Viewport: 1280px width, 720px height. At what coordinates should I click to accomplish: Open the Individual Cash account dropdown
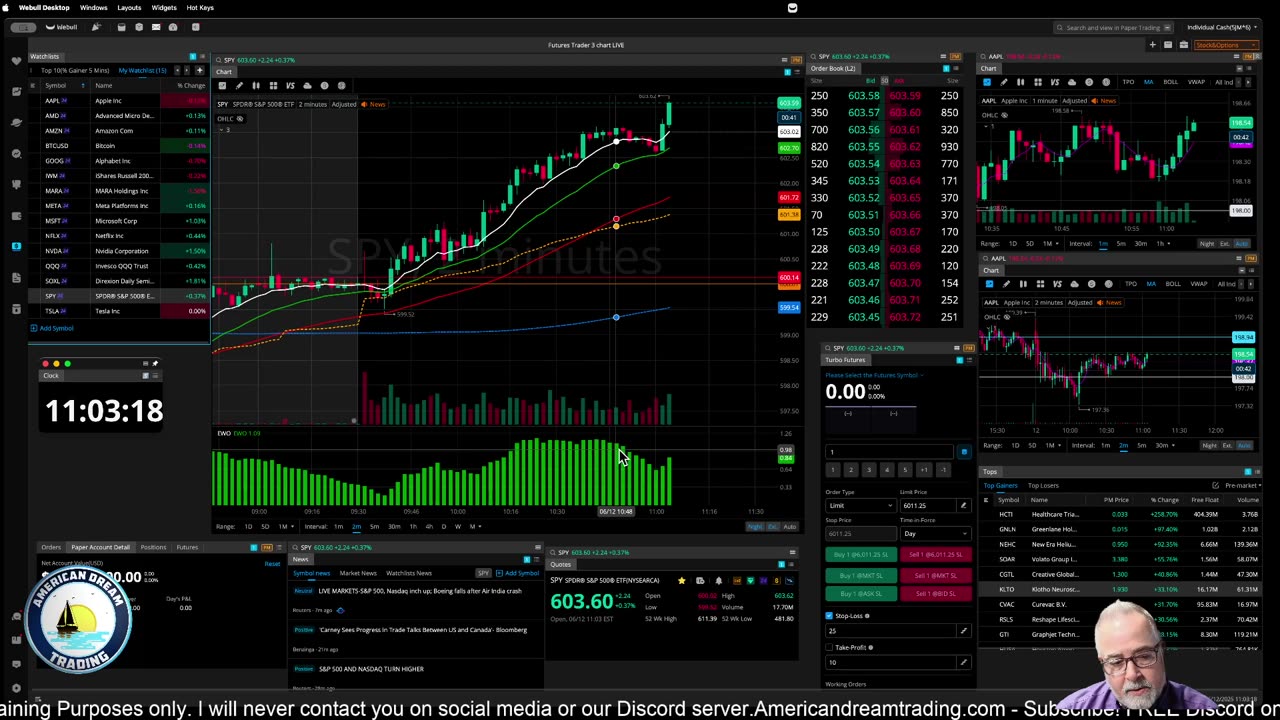1221,27
